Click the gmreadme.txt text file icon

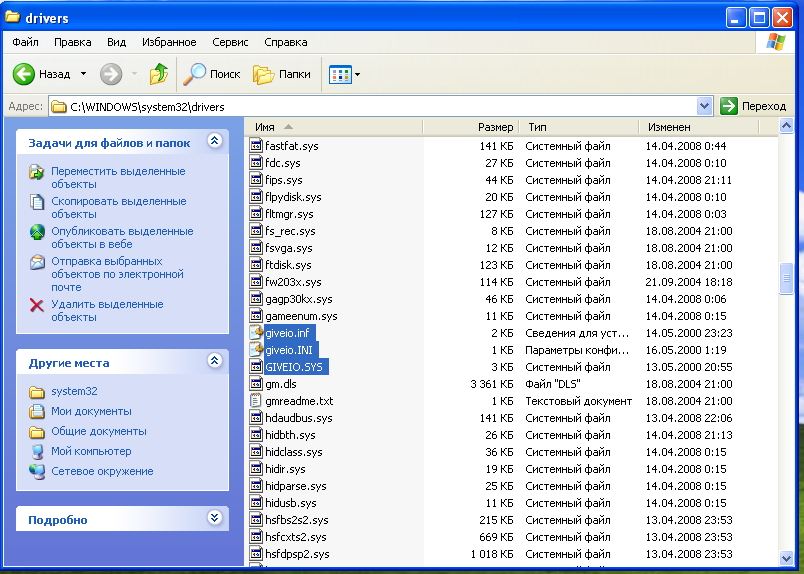(x=257, y=401)
